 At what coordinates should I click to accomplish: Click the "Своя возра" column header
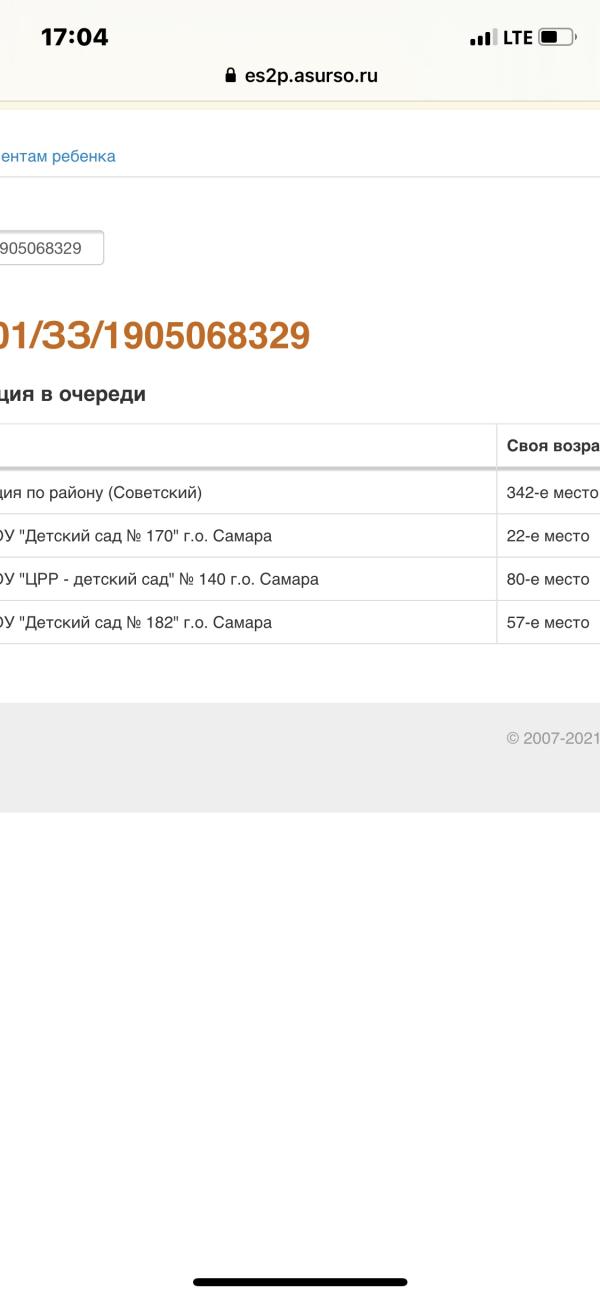pos(552,446)
